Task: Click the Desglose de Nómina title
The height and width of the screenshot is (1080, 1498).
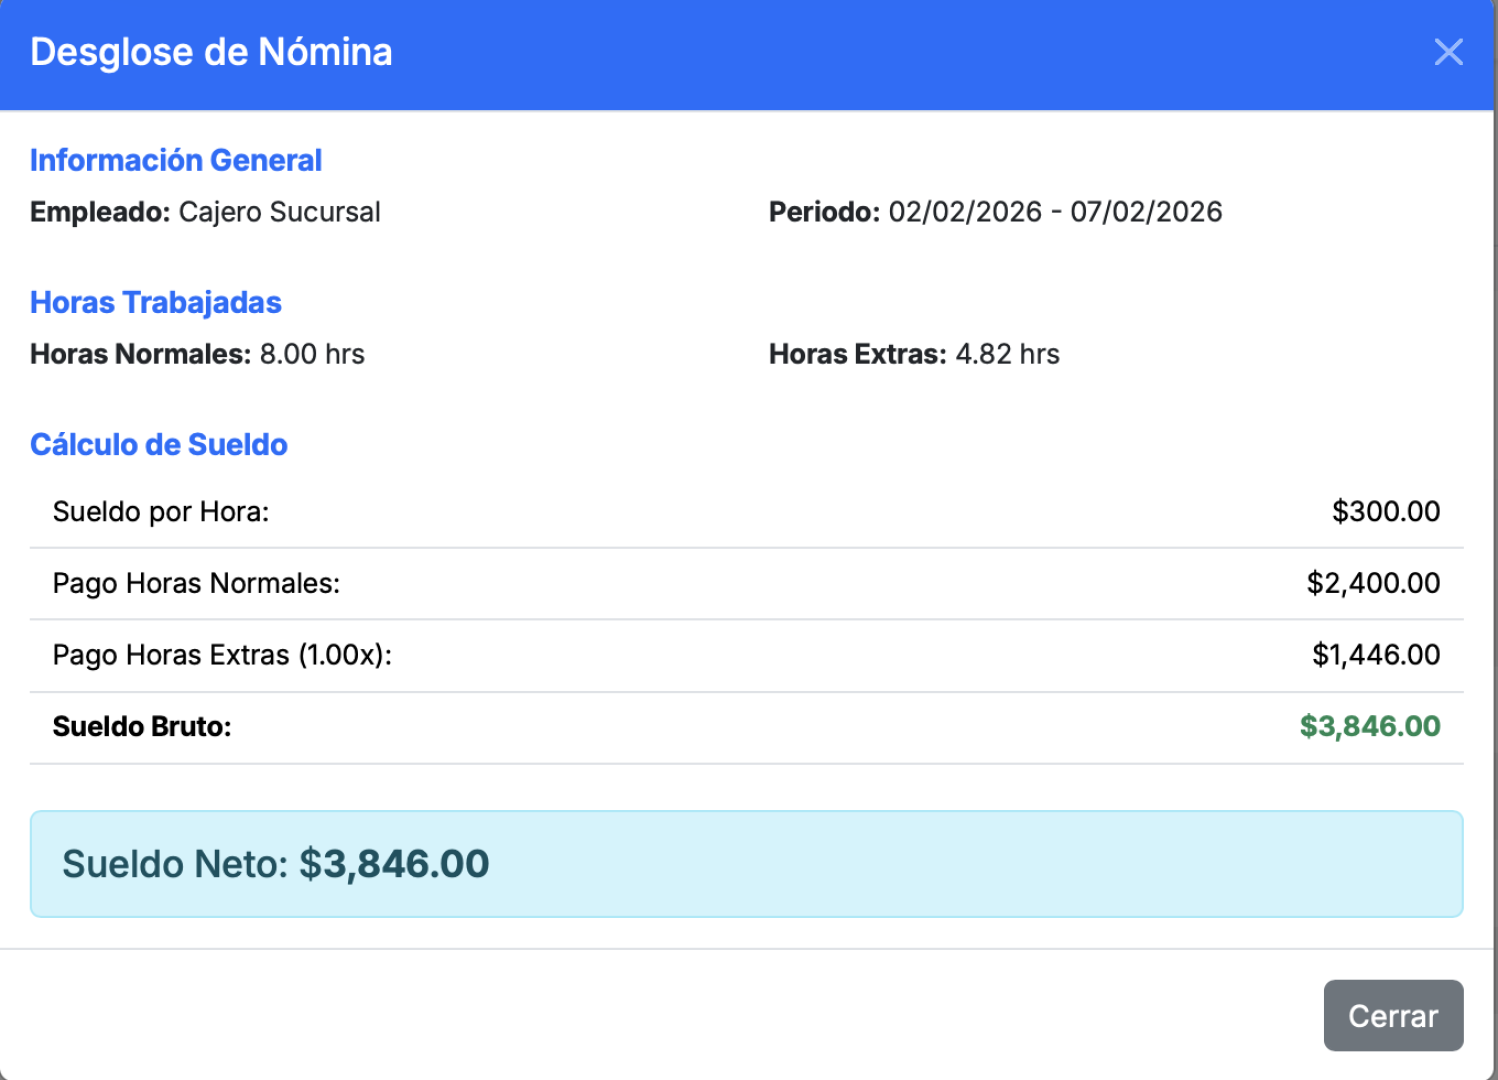Action: 211,52
